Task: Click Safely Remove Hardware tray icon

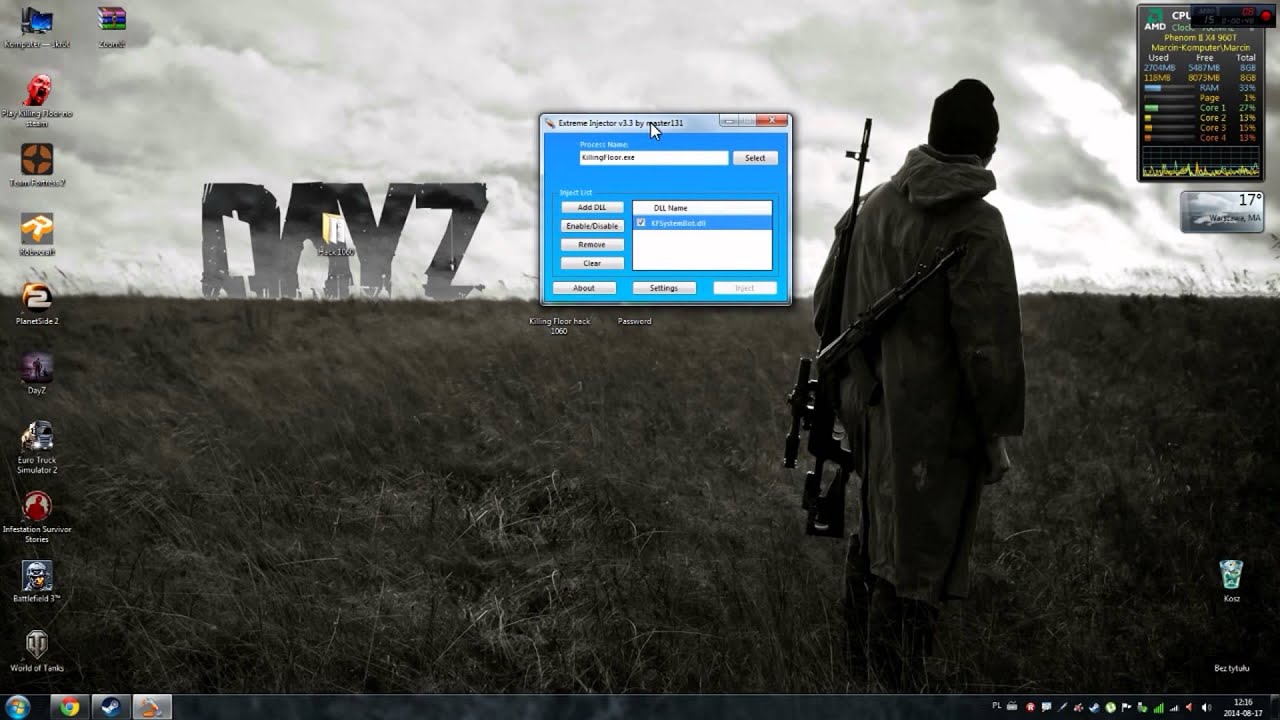Action: (1142, 707)
